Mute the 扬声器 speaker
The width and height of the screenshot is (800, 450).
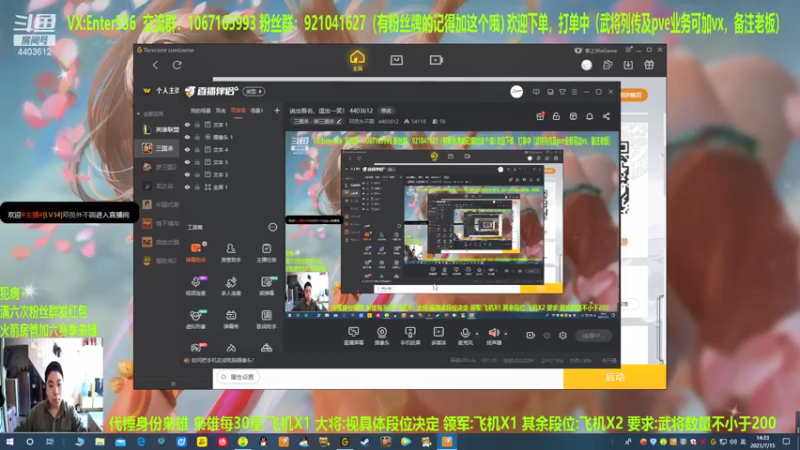point(494,336)
